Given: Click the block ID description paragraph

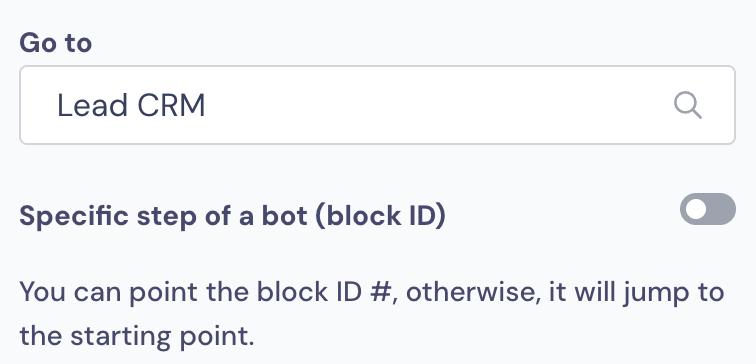Looking at the screenshot, I should click(372, 314).
